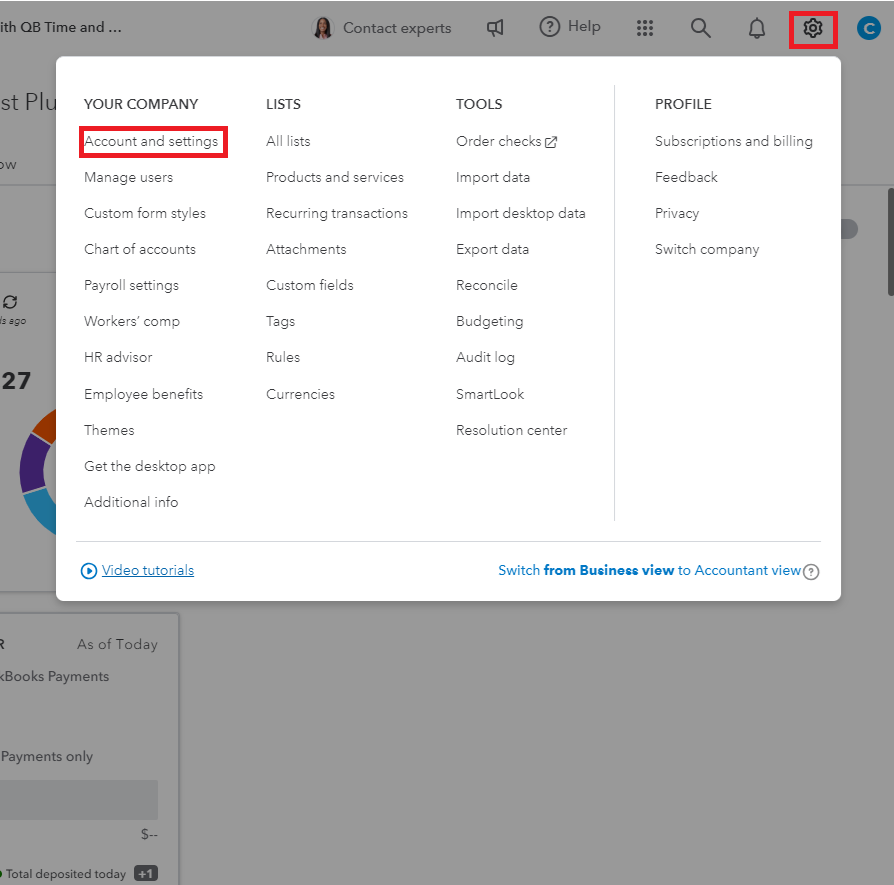
Task: Open search with the magnifier icon
Action: [701, 28]
